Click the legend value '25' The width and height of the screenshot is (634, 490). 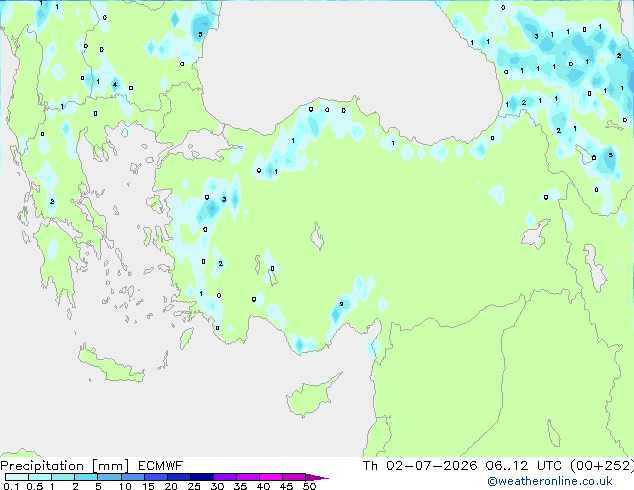click(x=194, y=486)
